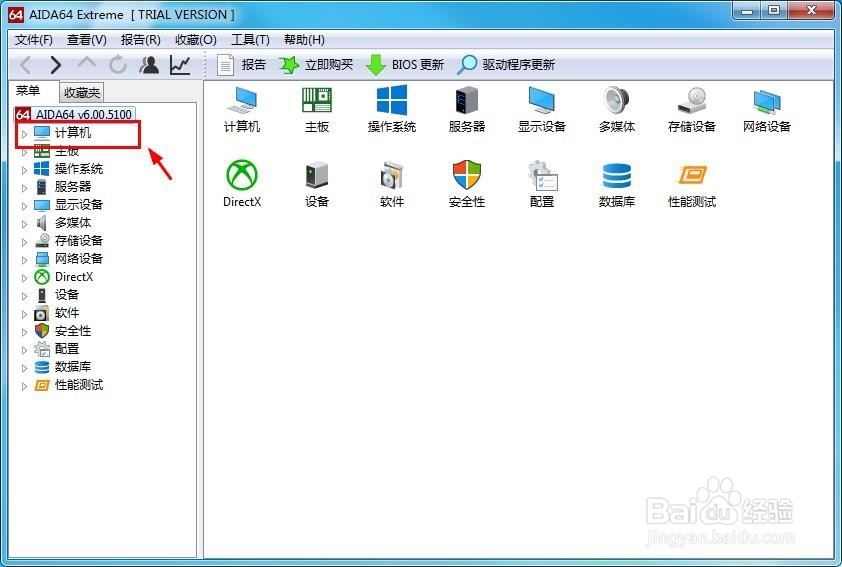Viewport: 842px width, 567px height.
Task: Select 性能测试 in the sidebar tree
Action: pos(68,385)
